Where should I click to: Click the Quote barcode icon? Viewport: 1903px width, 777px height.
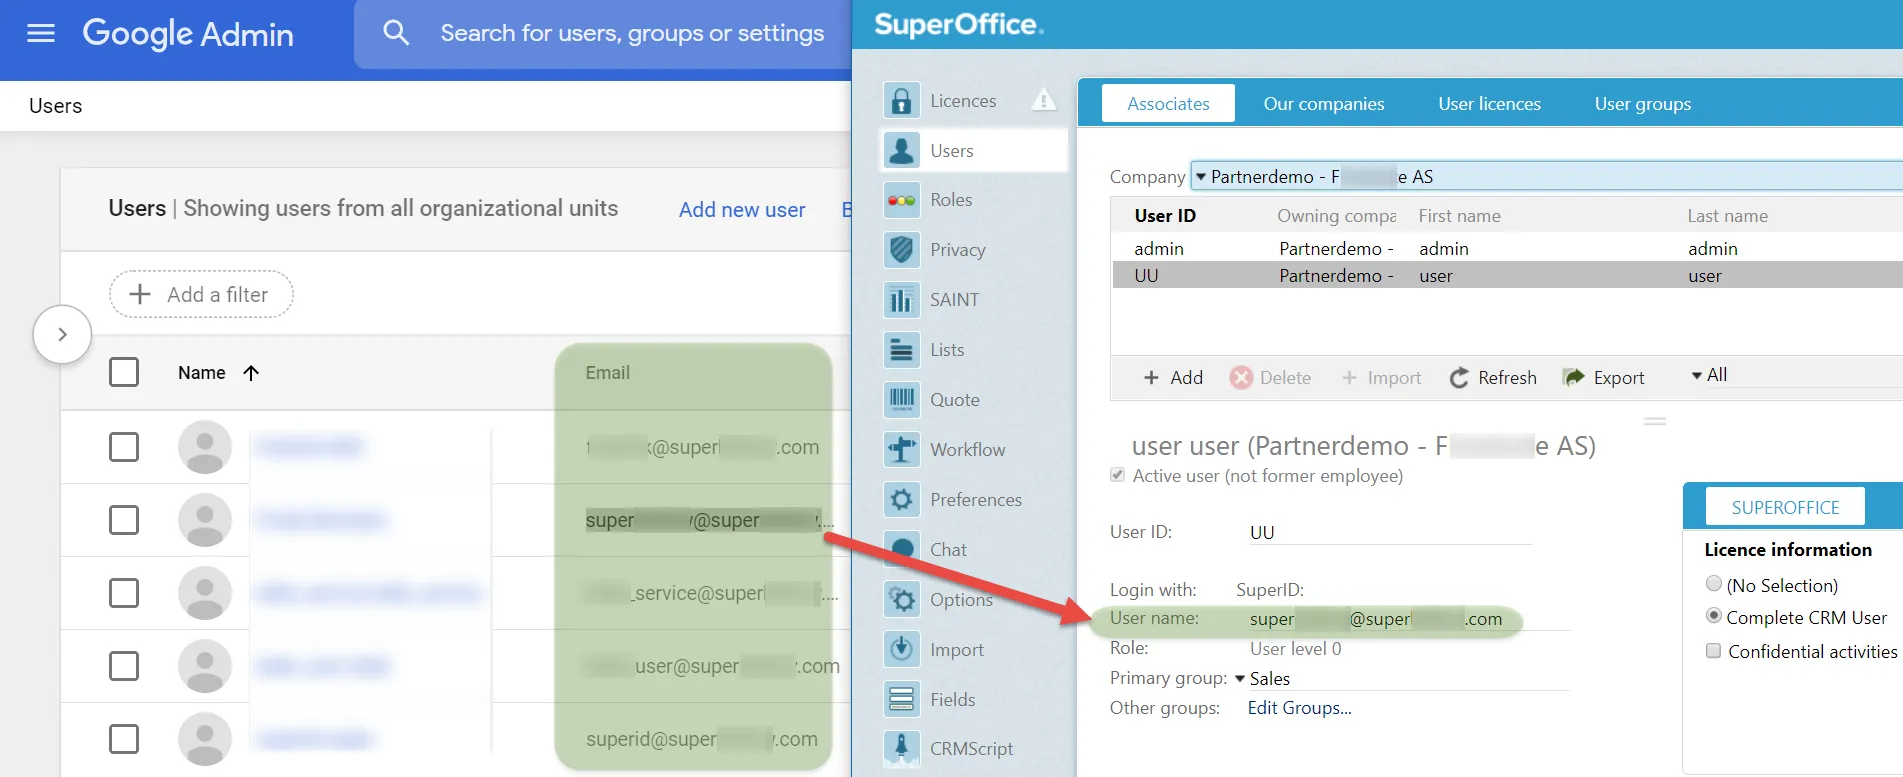901,400
